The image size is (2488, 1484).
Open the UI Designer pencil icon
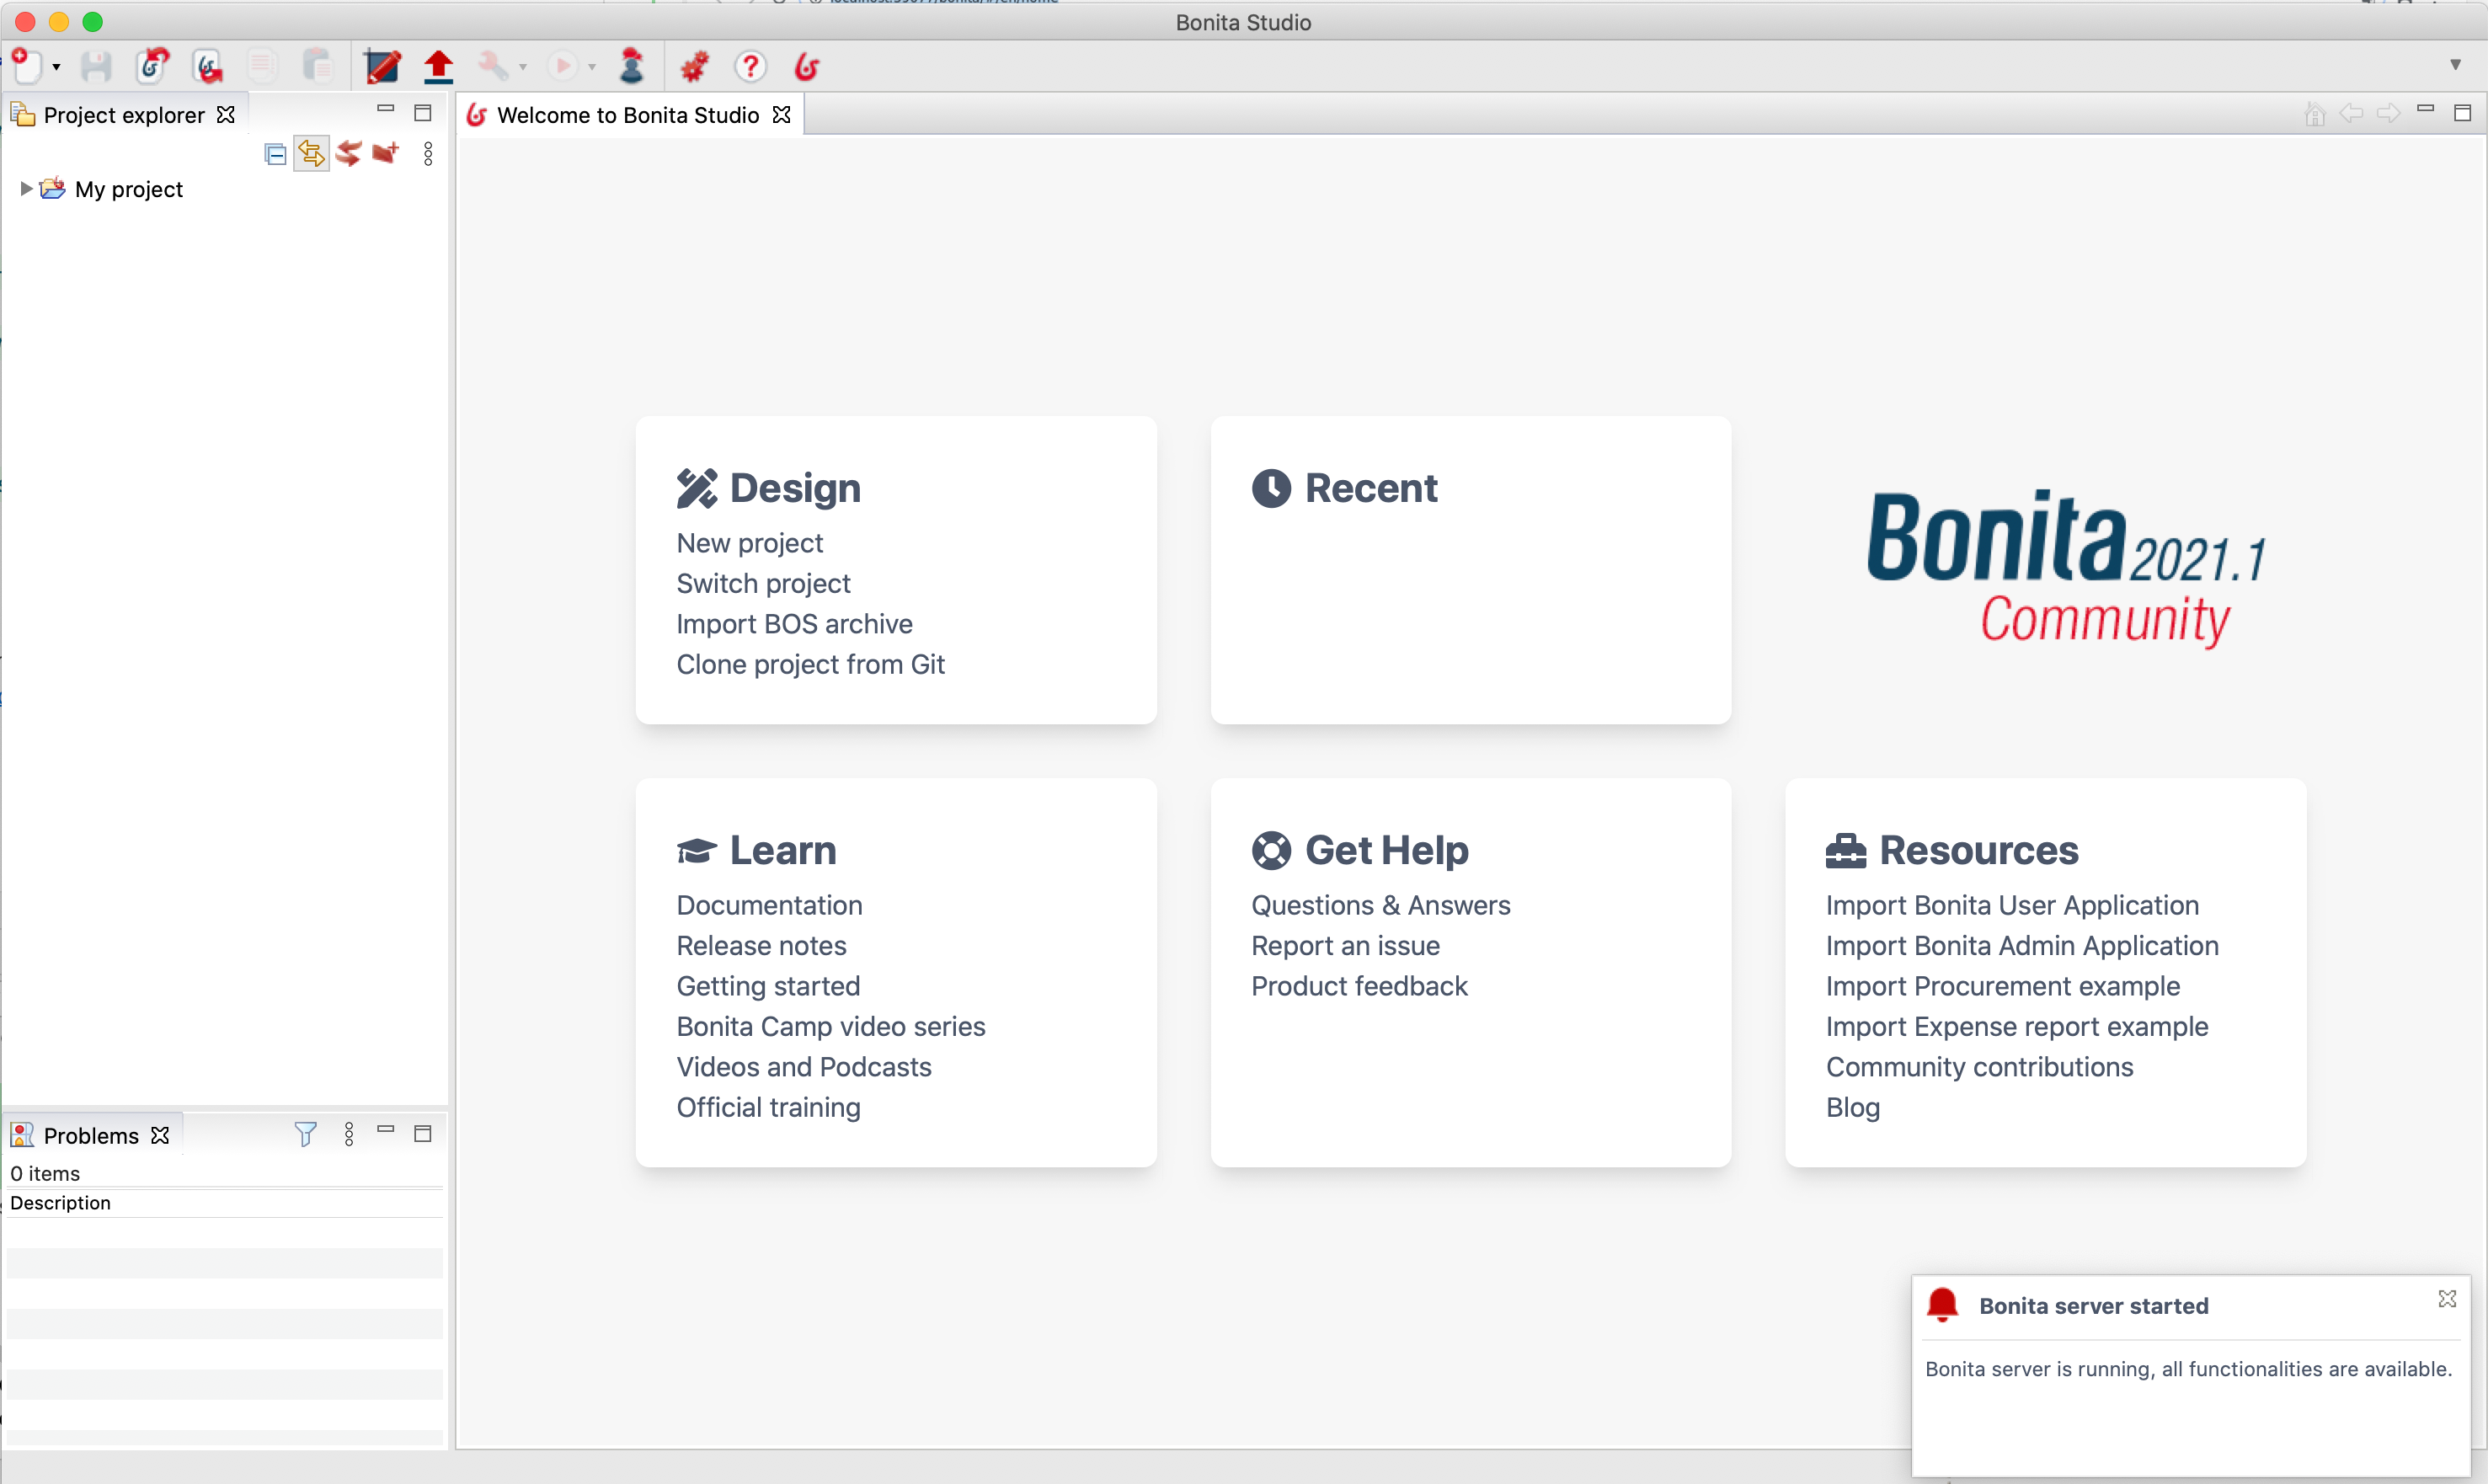click(382, 66)
